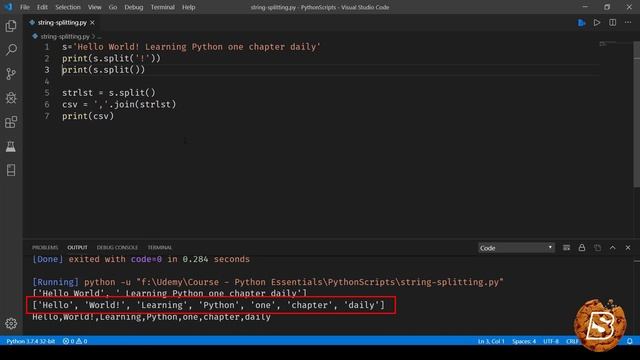Switch to the Problems panel tab
640x360 pixels.
[x=45, y=248]
